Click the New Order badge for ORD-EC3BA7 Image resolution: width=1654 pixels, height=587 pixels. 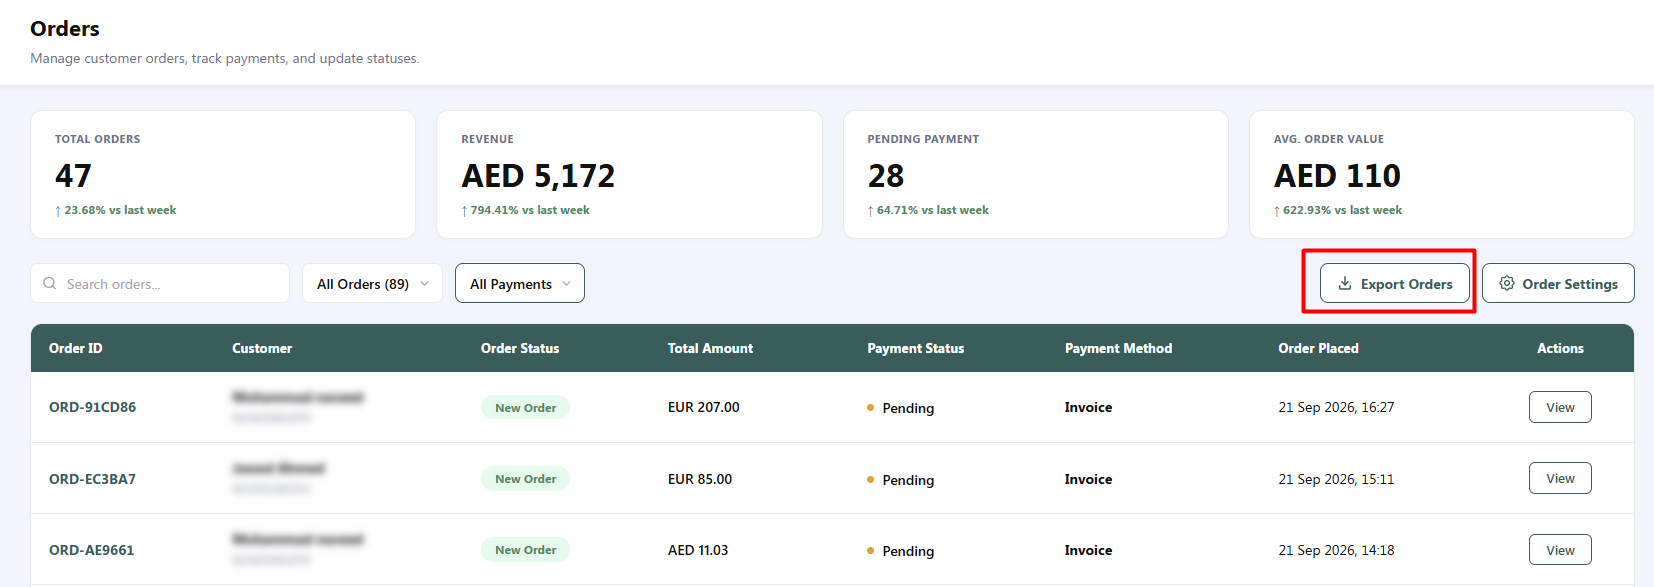(525, 479)
